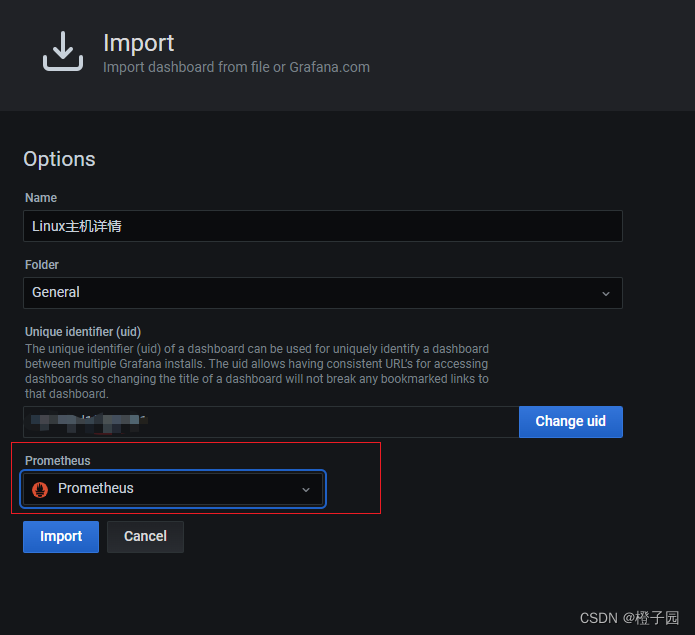
Task: Open the Folder dropdown showing General
Action: (323, 293)
